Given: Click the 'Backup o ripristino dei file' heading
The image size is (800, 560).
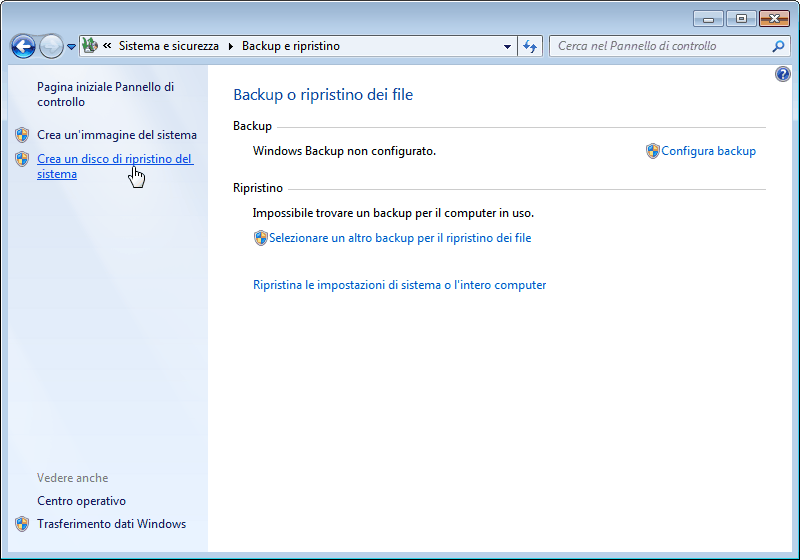Looking at the screenshot, I should tap(323, 95).
